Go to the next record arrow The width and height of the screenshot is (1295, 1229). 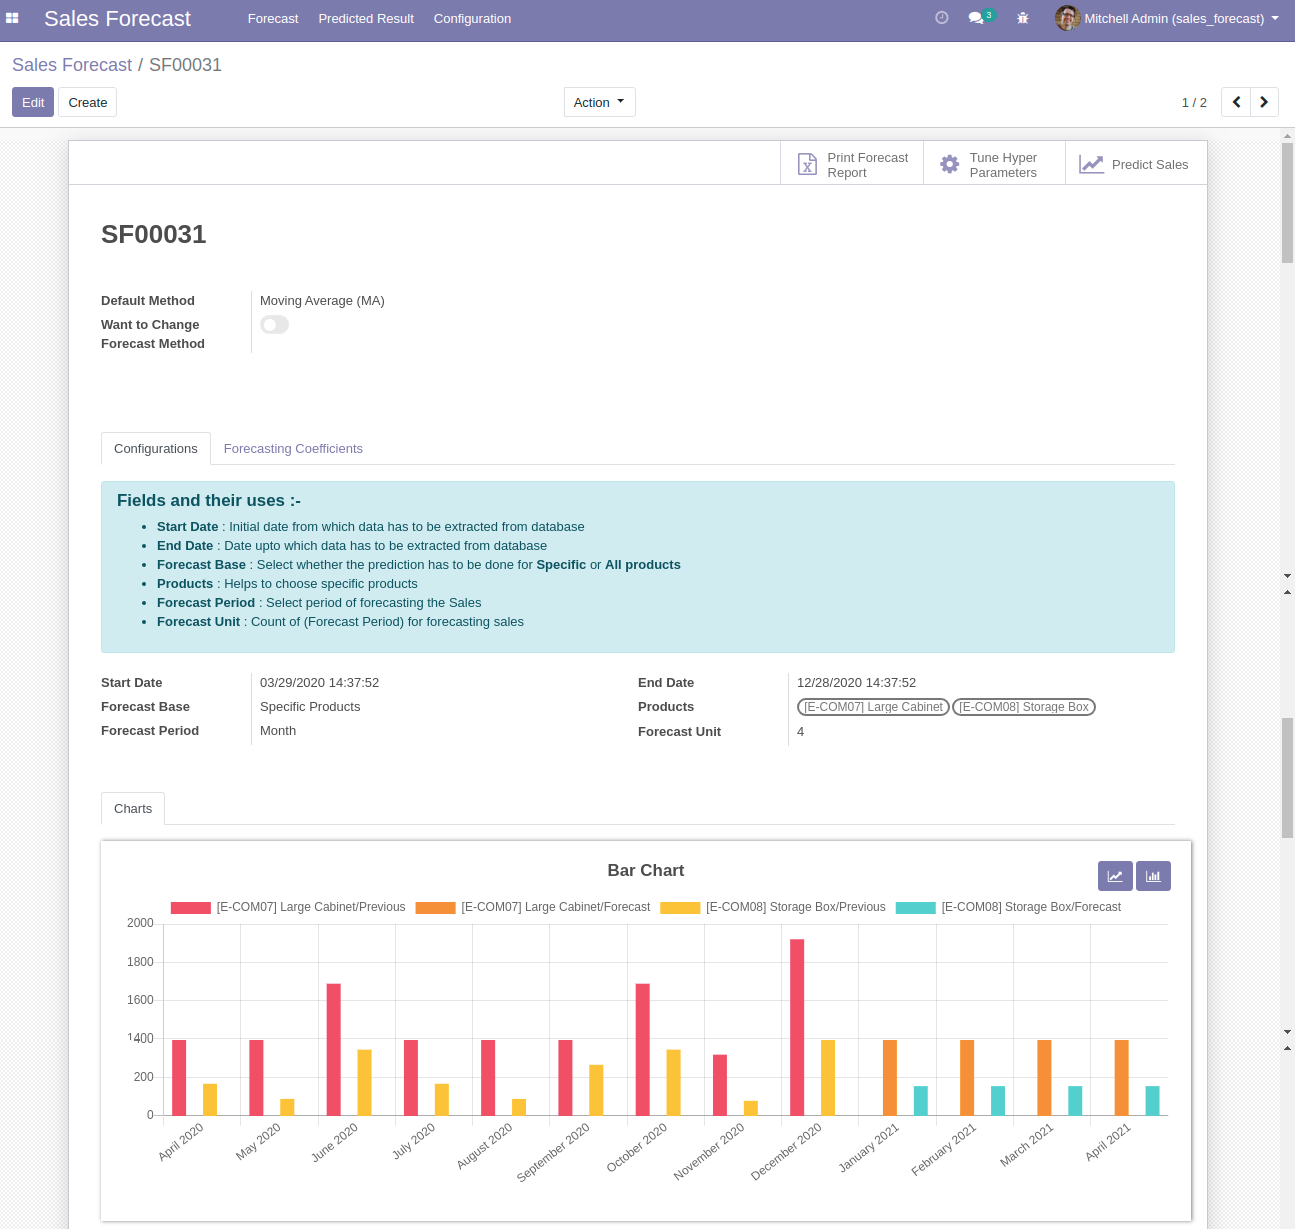tap(1264, 102)
